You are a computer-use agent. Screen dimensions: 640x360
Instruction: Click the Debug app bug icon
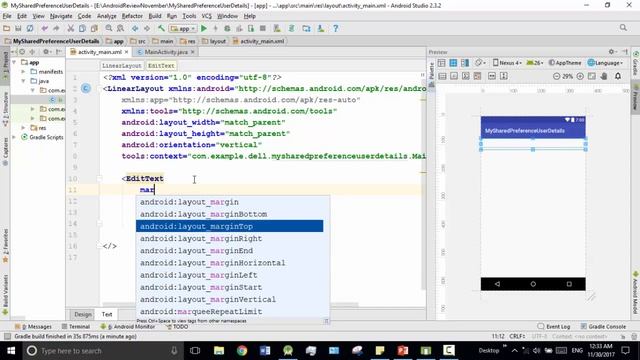[x=227, y=28]
